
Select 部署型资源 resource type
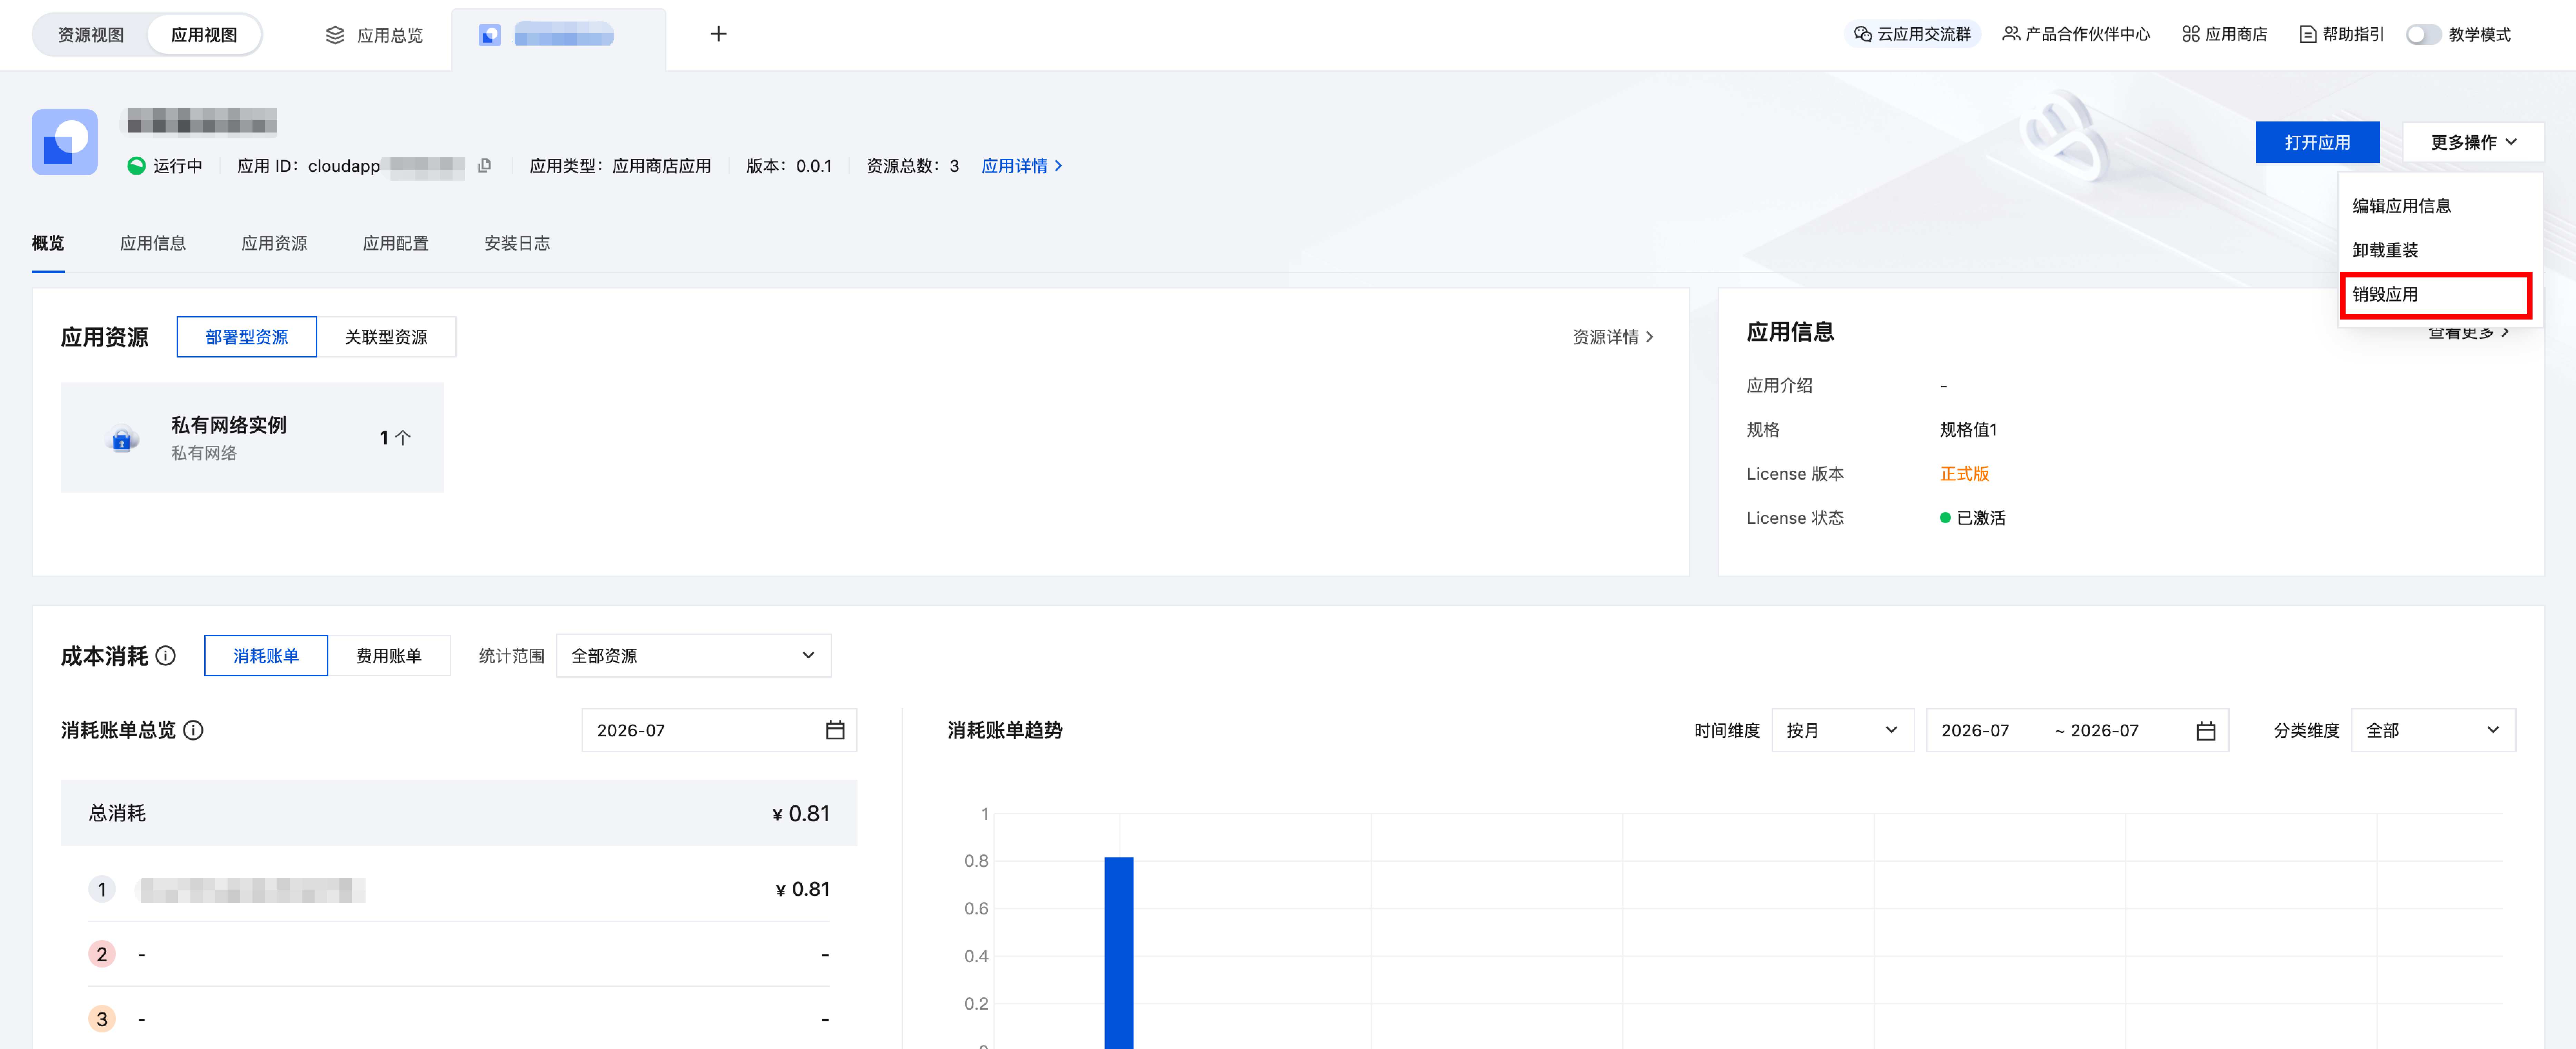(x=247, y=337)
